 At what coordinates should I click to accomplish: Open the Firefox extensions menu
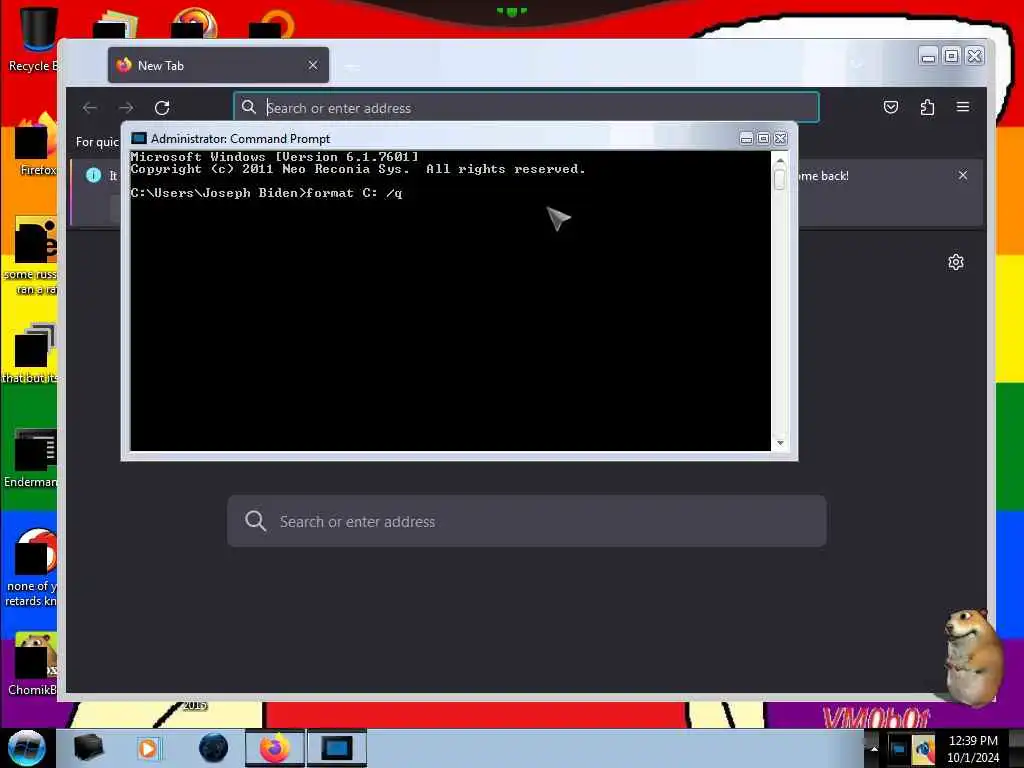coord(927,107)
